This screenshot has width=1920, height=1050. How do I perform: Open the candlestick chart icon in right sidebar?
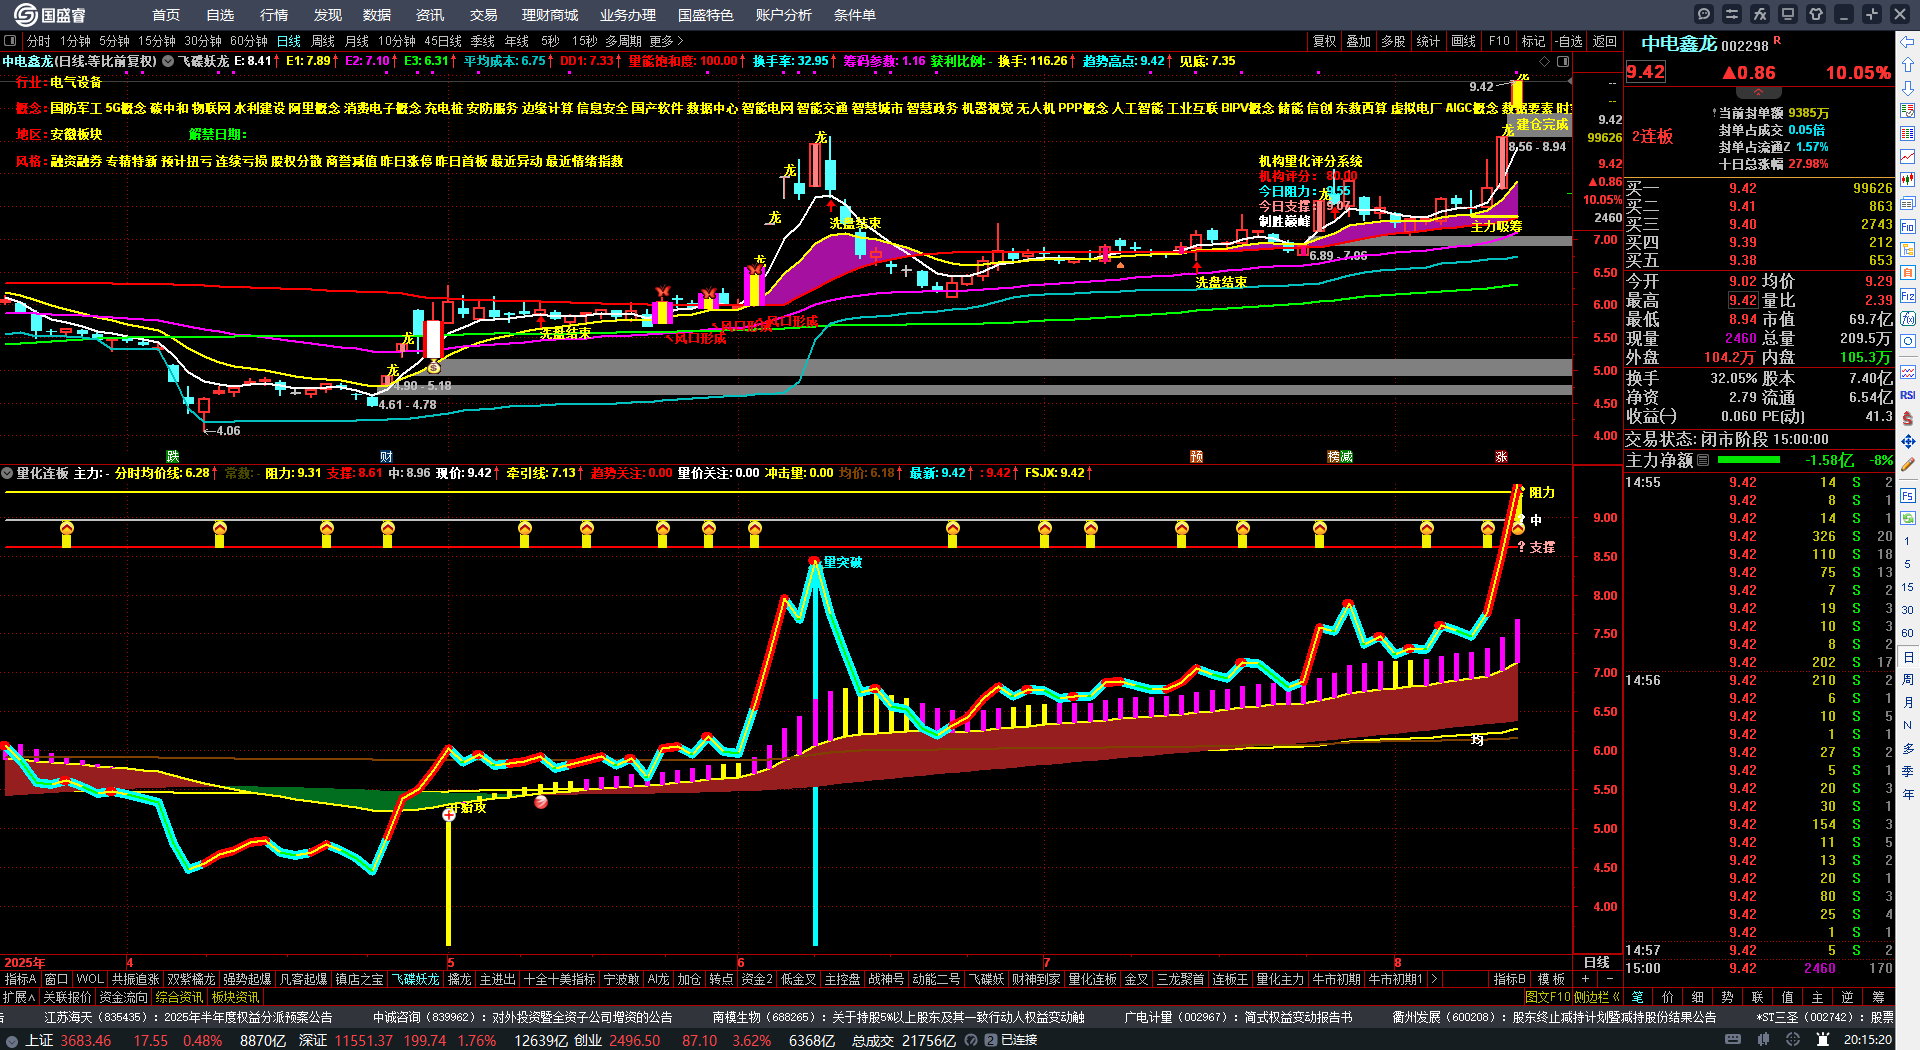click(x=1908, y=180)
